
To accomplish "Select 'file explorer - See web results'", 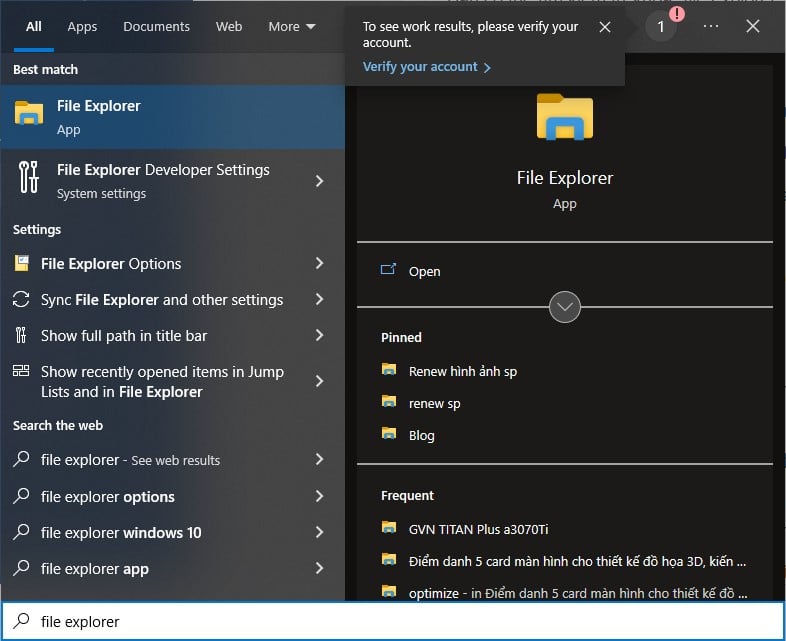I will click(130, 460).
